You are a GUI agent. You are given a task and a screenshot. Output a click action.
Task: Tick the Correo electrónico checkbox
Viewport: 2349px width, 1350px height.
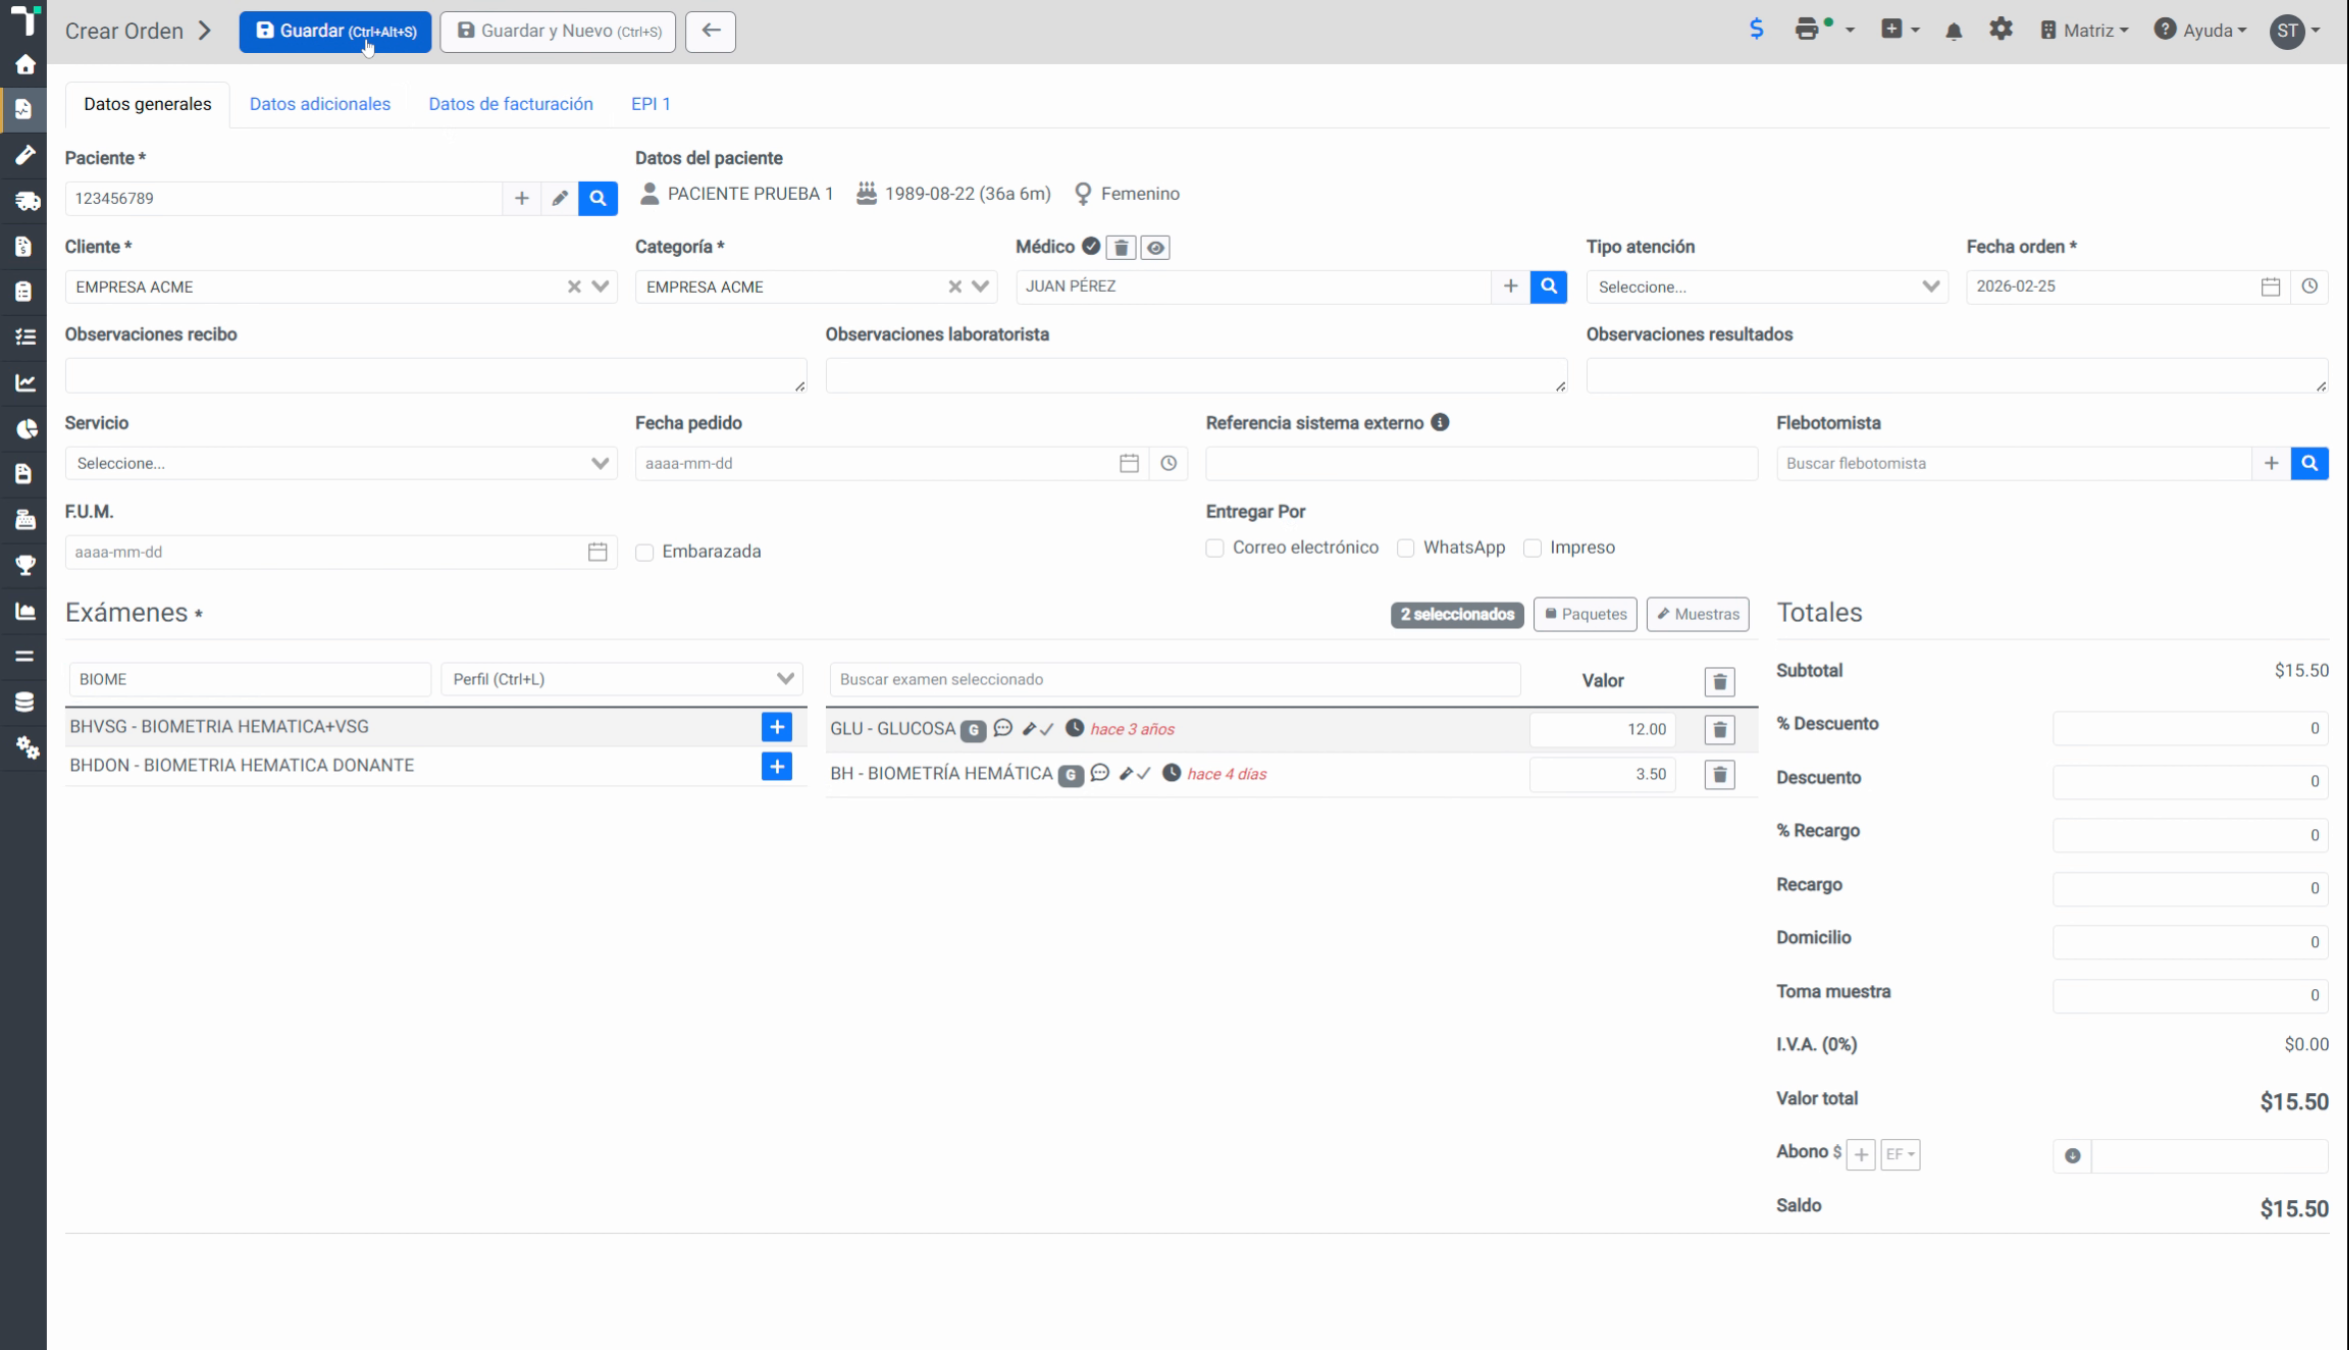coord(1214,548)
